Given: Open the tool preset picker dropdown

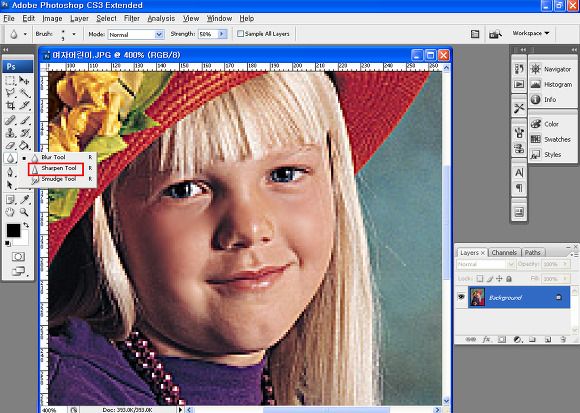Looking at the screenshot, I should (x=25, y=34).
